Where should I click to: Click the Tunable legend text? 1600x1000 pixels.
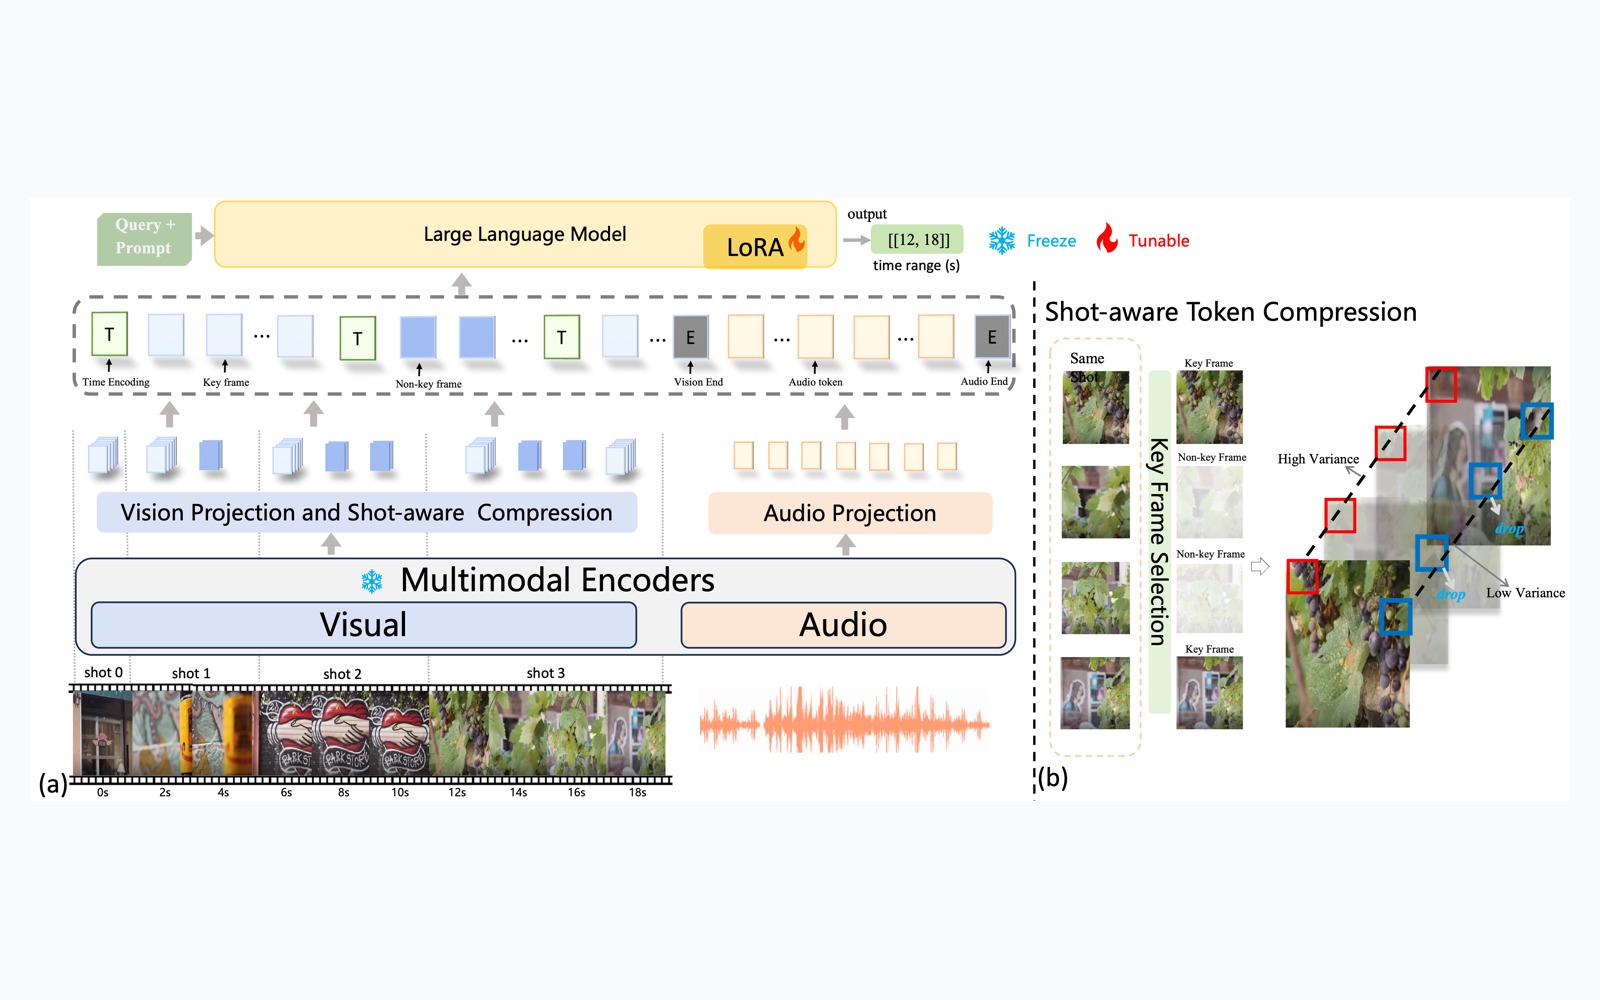1159,241
